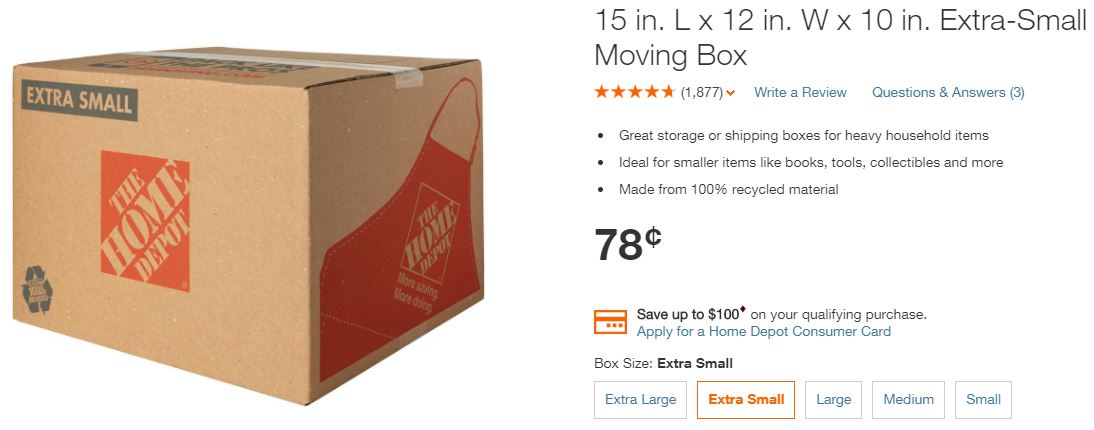Screen dimensions: 1094x430
Task: Click the Extra-Small Moving Box product title
Action: [x=839, y=37]
